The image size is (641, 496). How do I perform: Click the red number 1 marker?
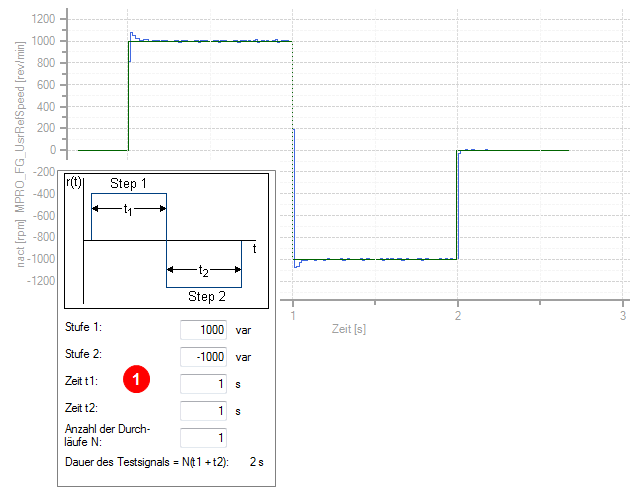(137, 379)
